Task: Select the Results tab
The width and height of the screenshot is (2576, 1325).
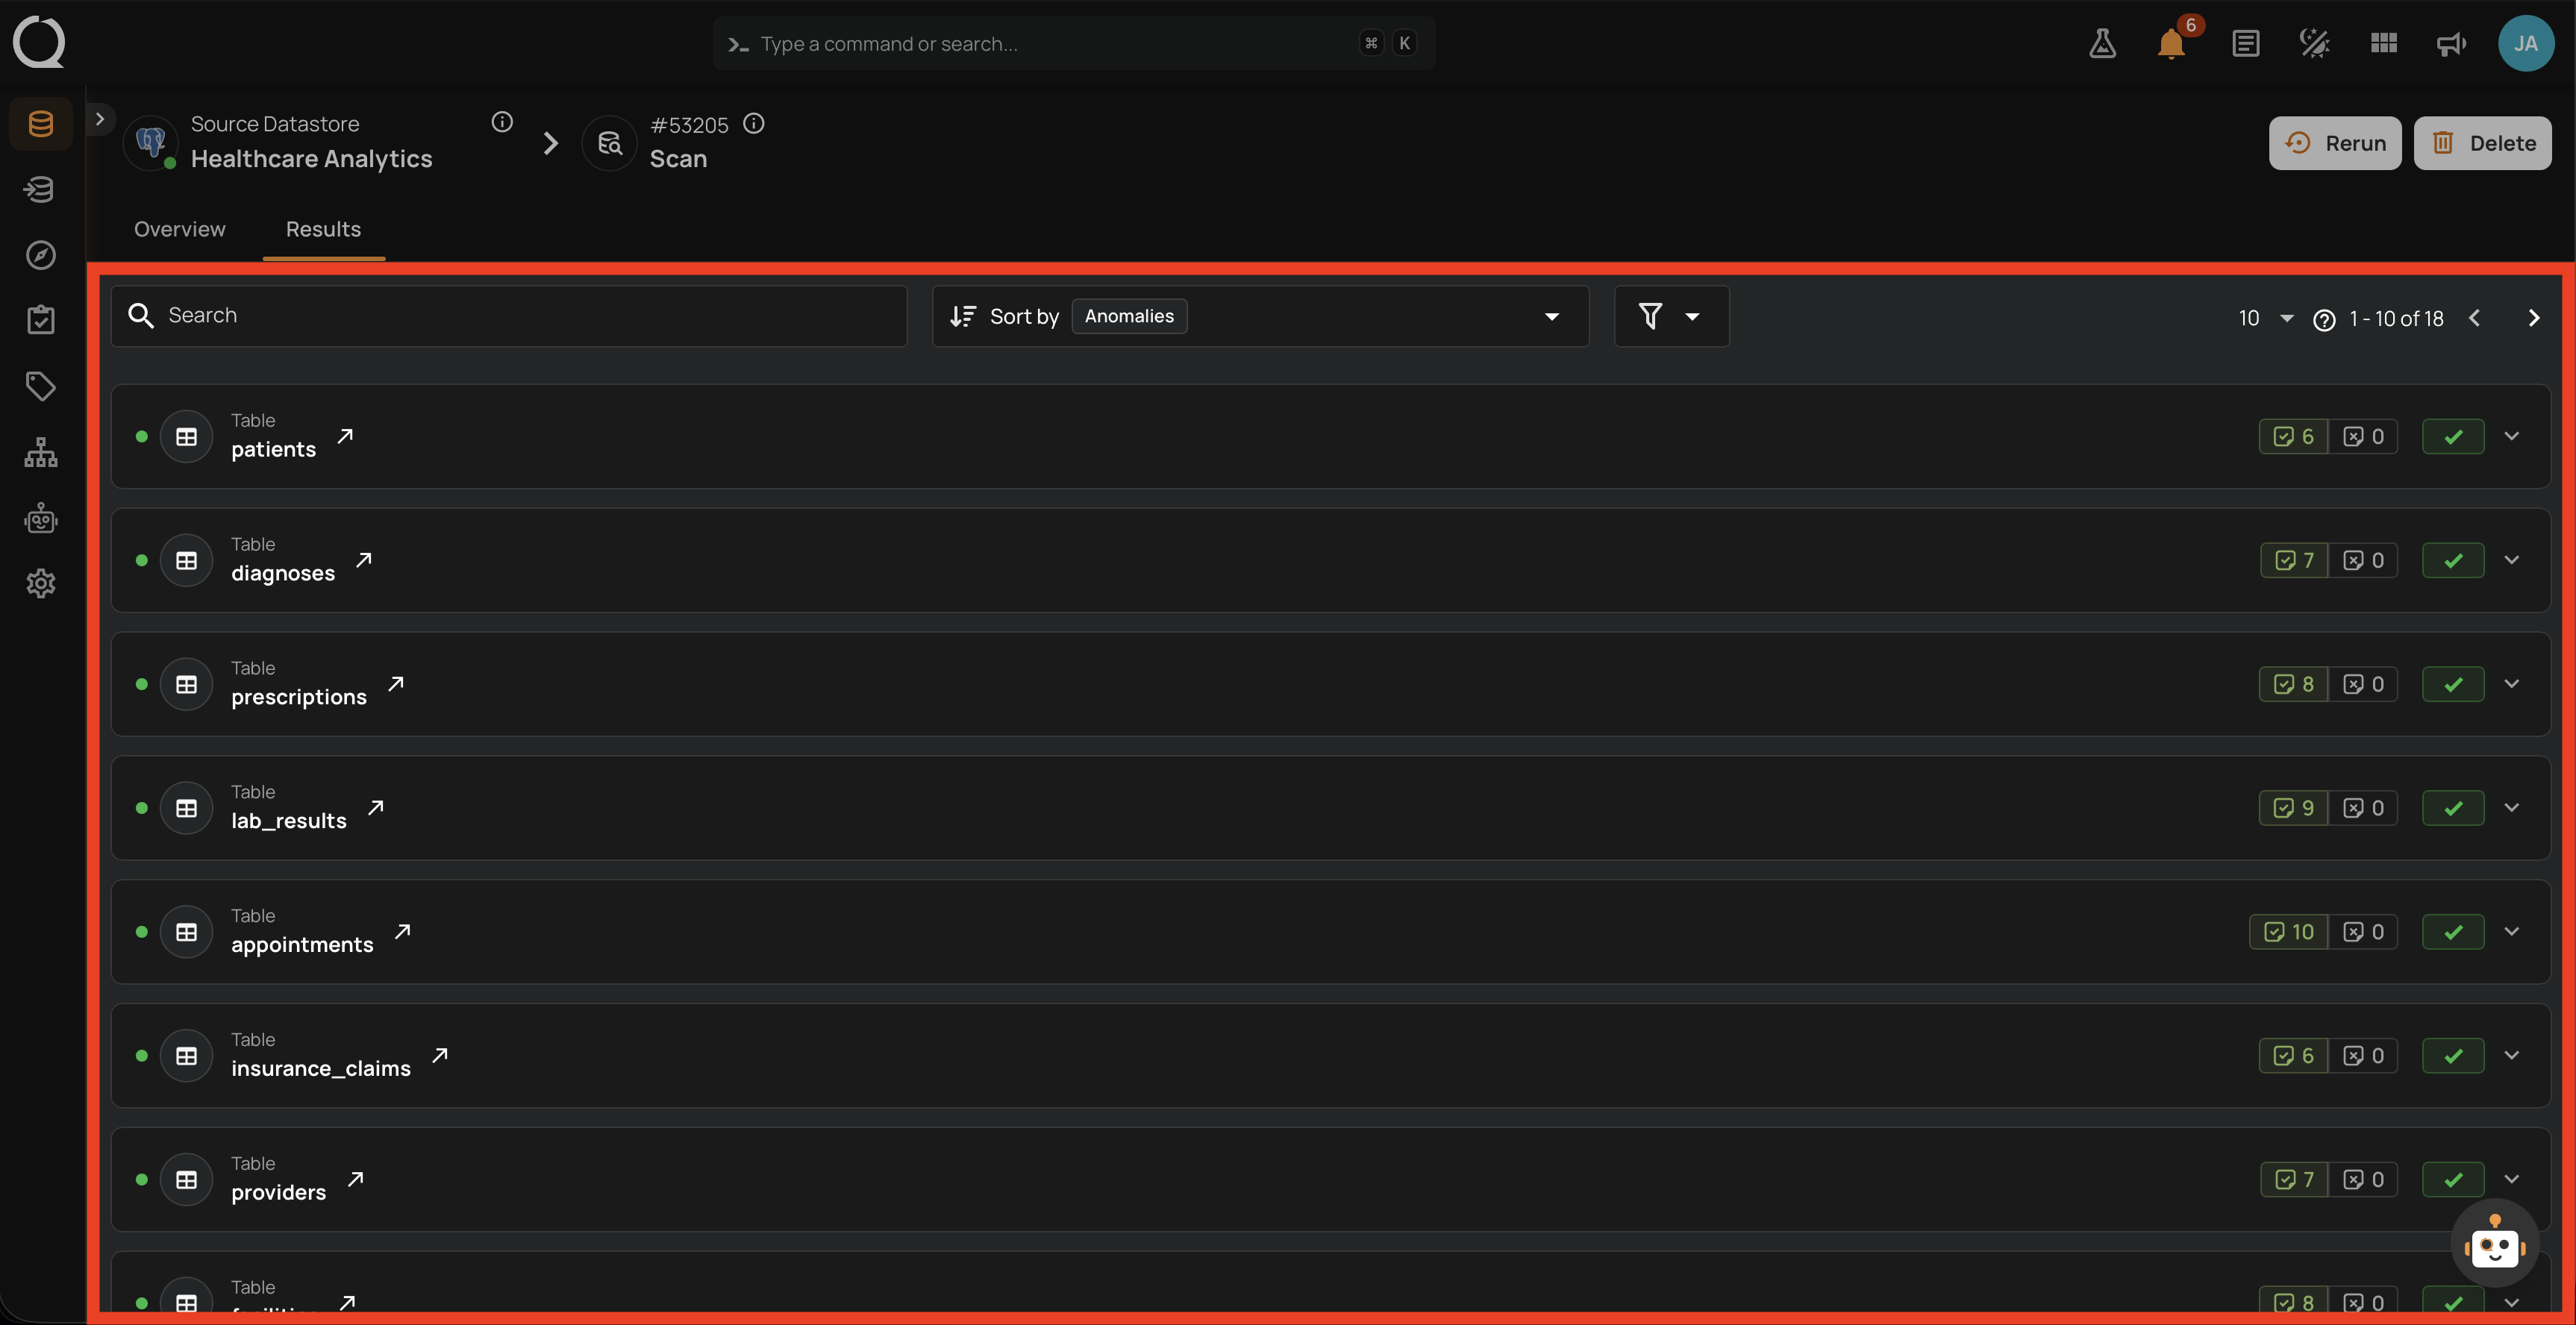Action: tap(323, 229)
